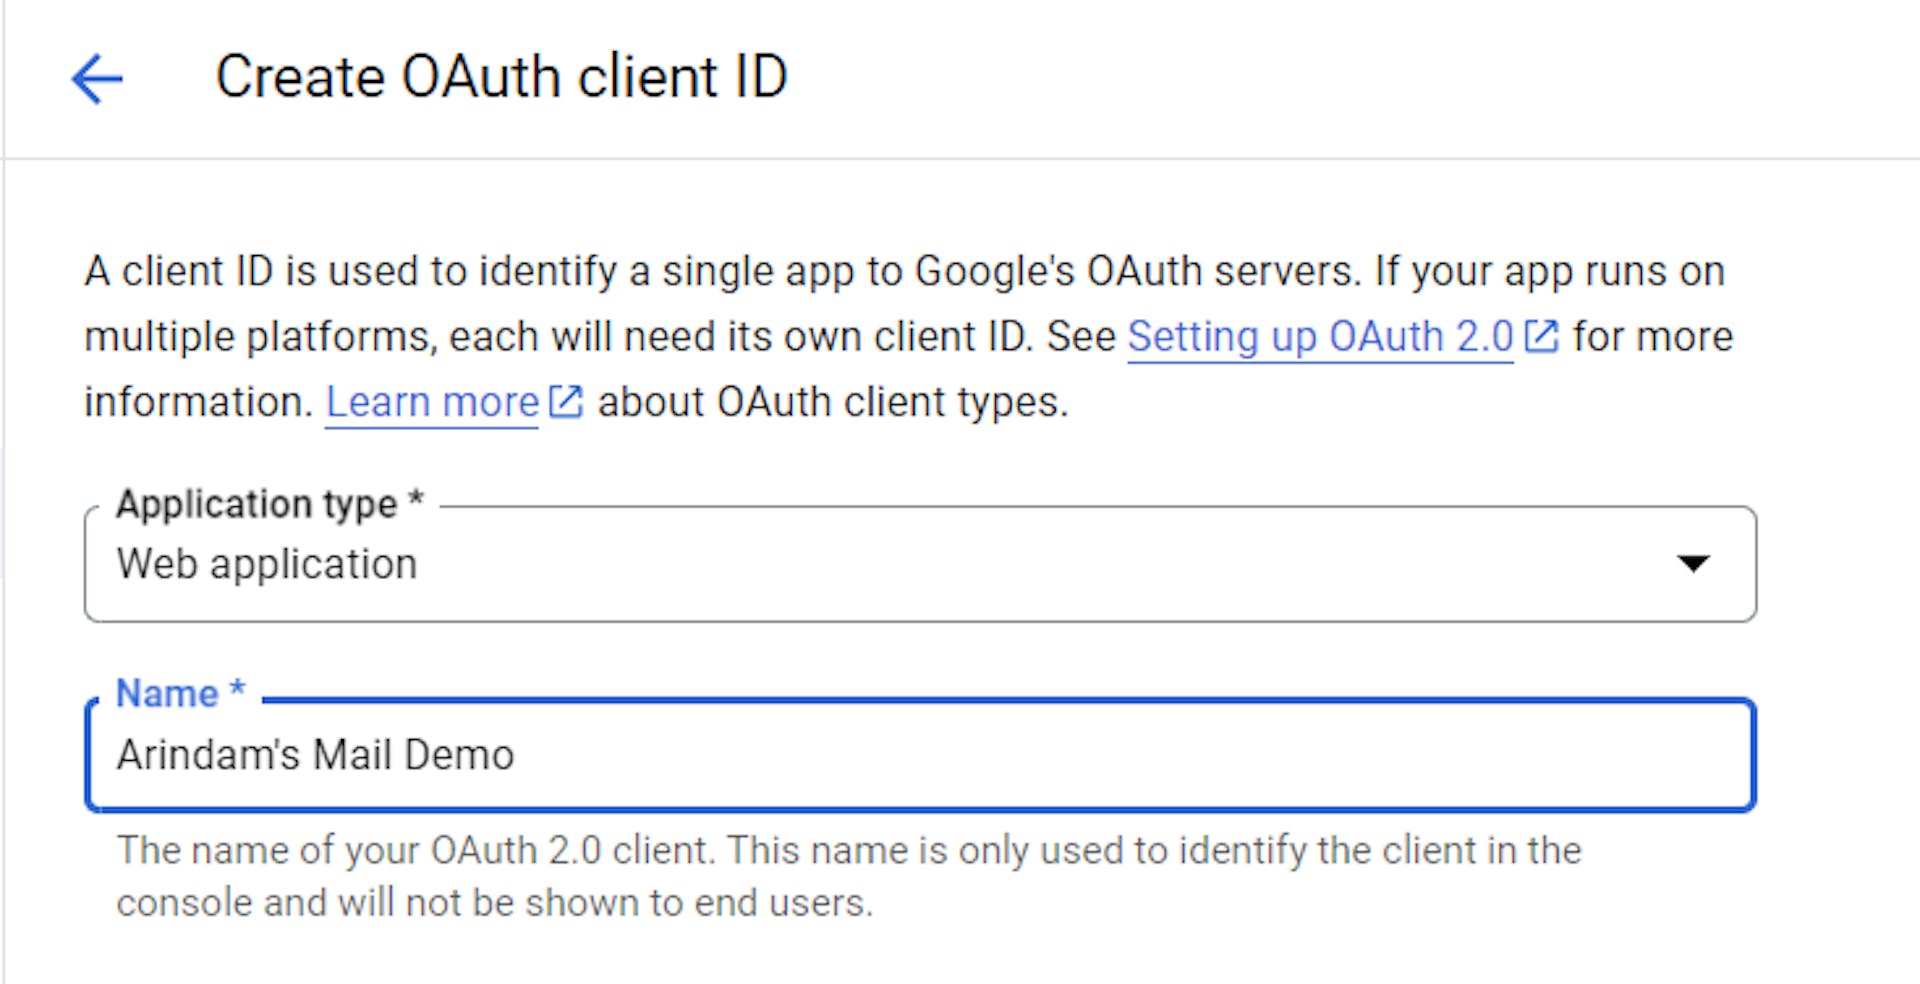Click the helper text 'The name of your OAuth 2.0 client'

(x=848, y=876)
